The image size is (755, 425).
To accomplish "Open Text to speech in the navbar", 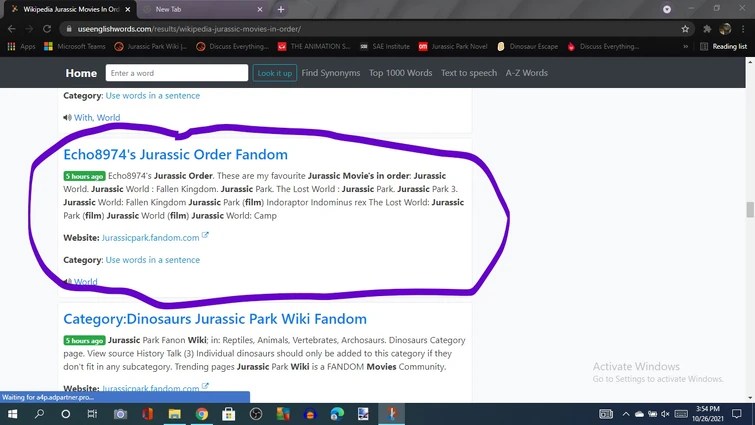I will (x=469, y=73).
